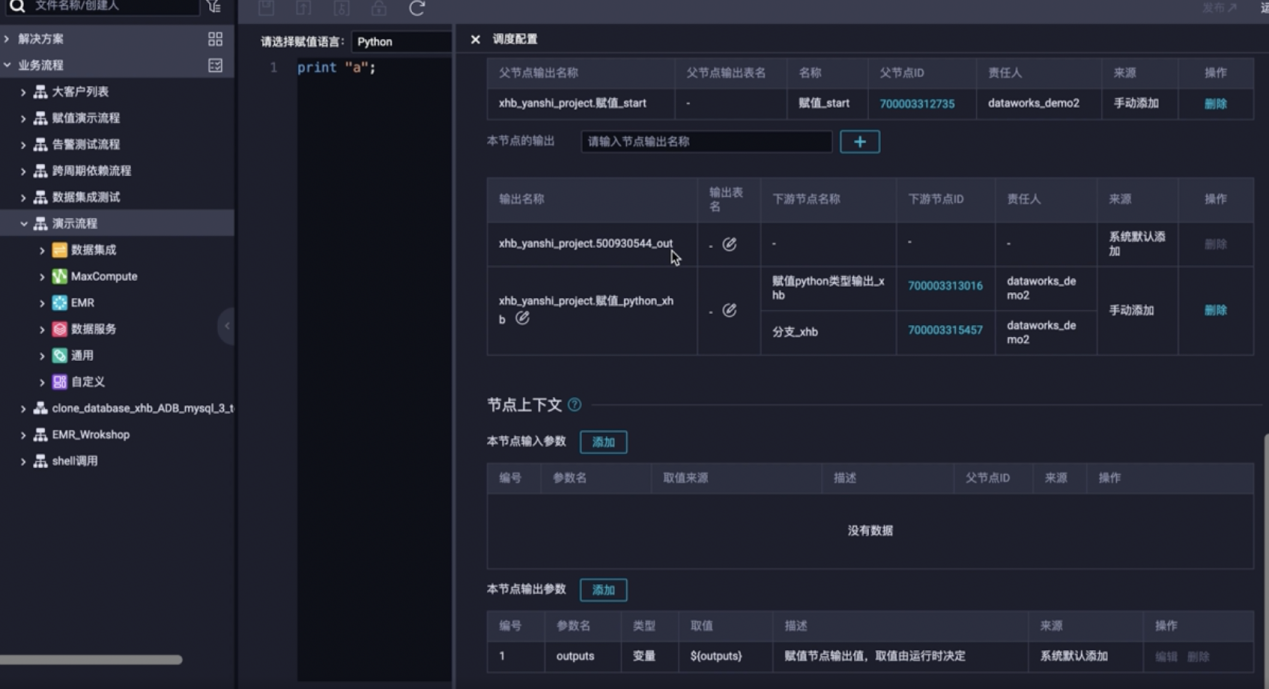Open the Python language dropdown

pyautogui.click(x=402, y=41)
